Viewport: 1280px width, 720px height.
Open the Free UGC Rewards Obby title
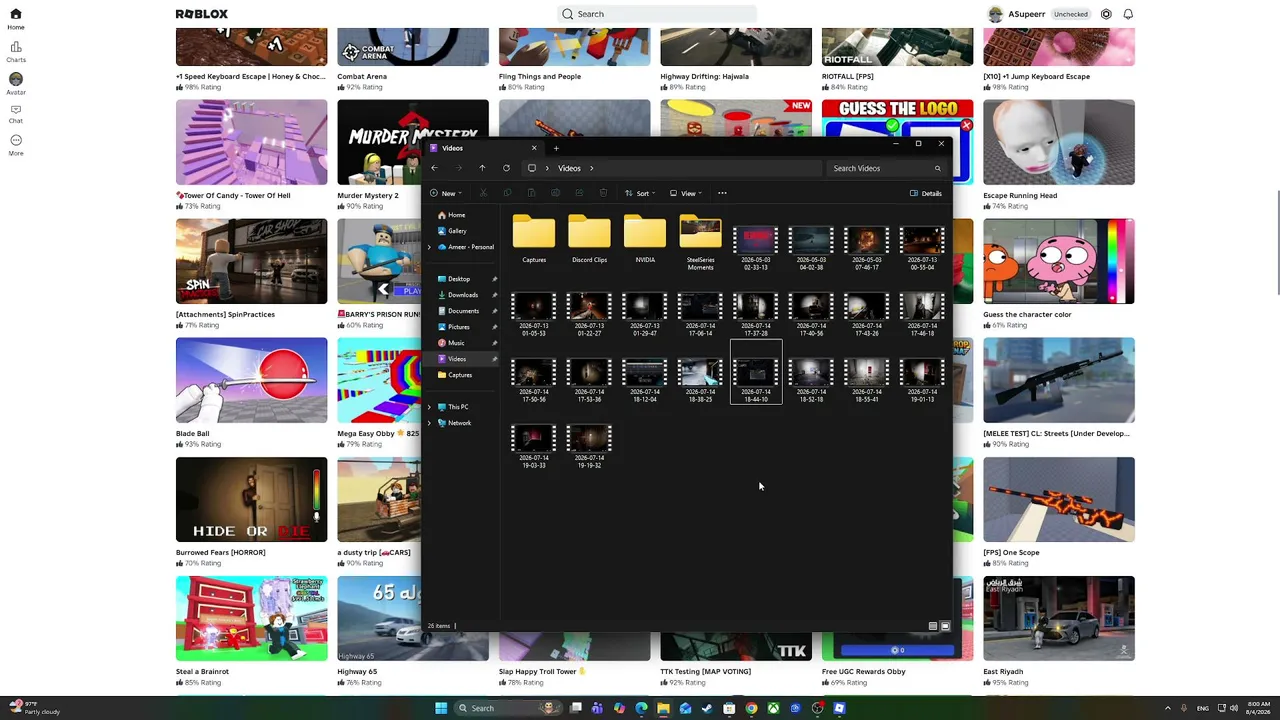[x=864, y=672]
